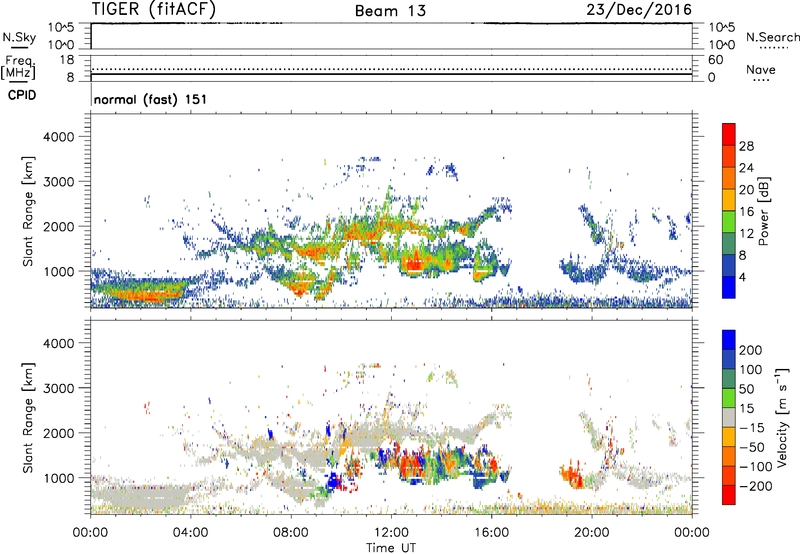Click the 60 tick on Nave axis
The height and width of the screenshot is (554, 800).
point(715,60)
